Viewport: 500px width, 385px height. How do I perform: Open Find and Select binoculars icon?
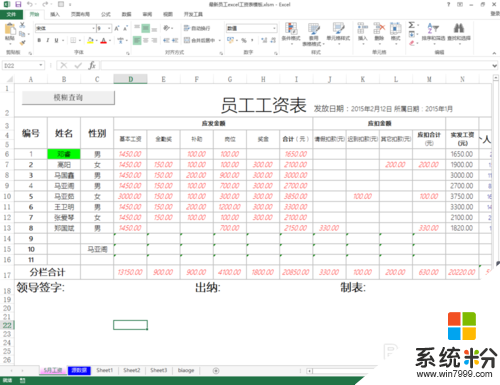pos(459,28)
